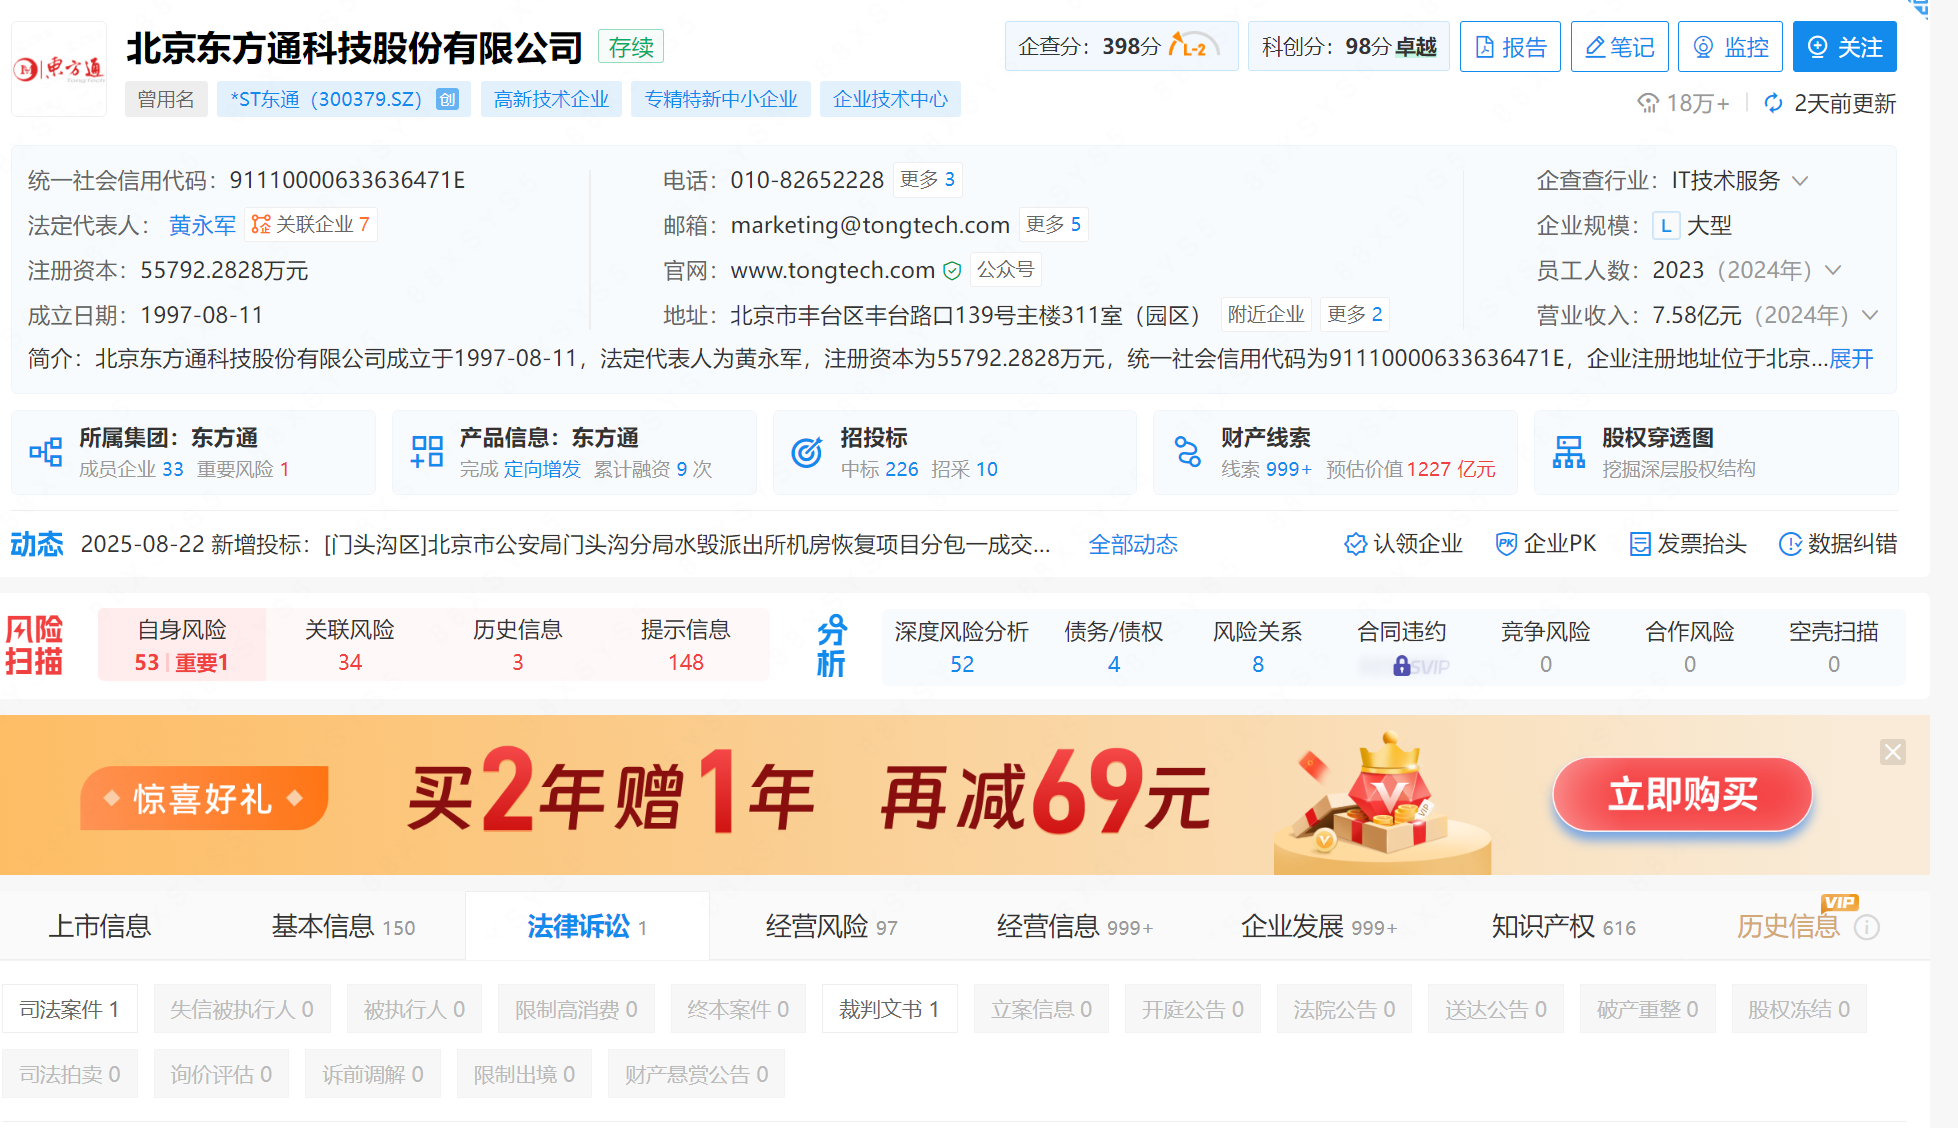Select the 企业技术中心 tag
Viewport: 1958px width, 1128px height.
coord(890,99)
